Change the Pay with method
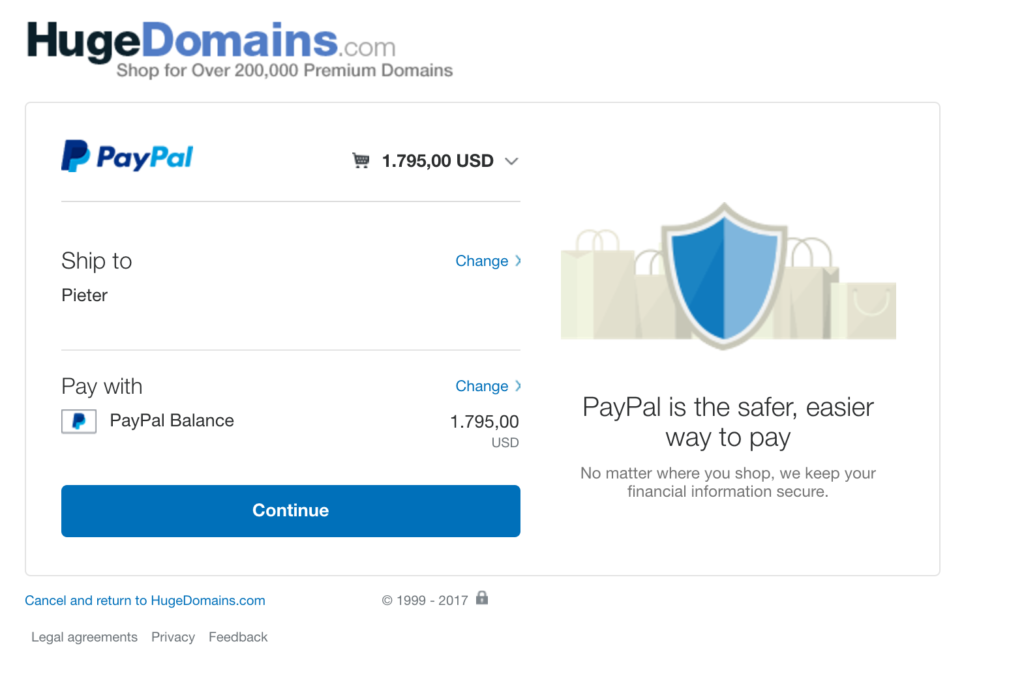 coord(481,386)
